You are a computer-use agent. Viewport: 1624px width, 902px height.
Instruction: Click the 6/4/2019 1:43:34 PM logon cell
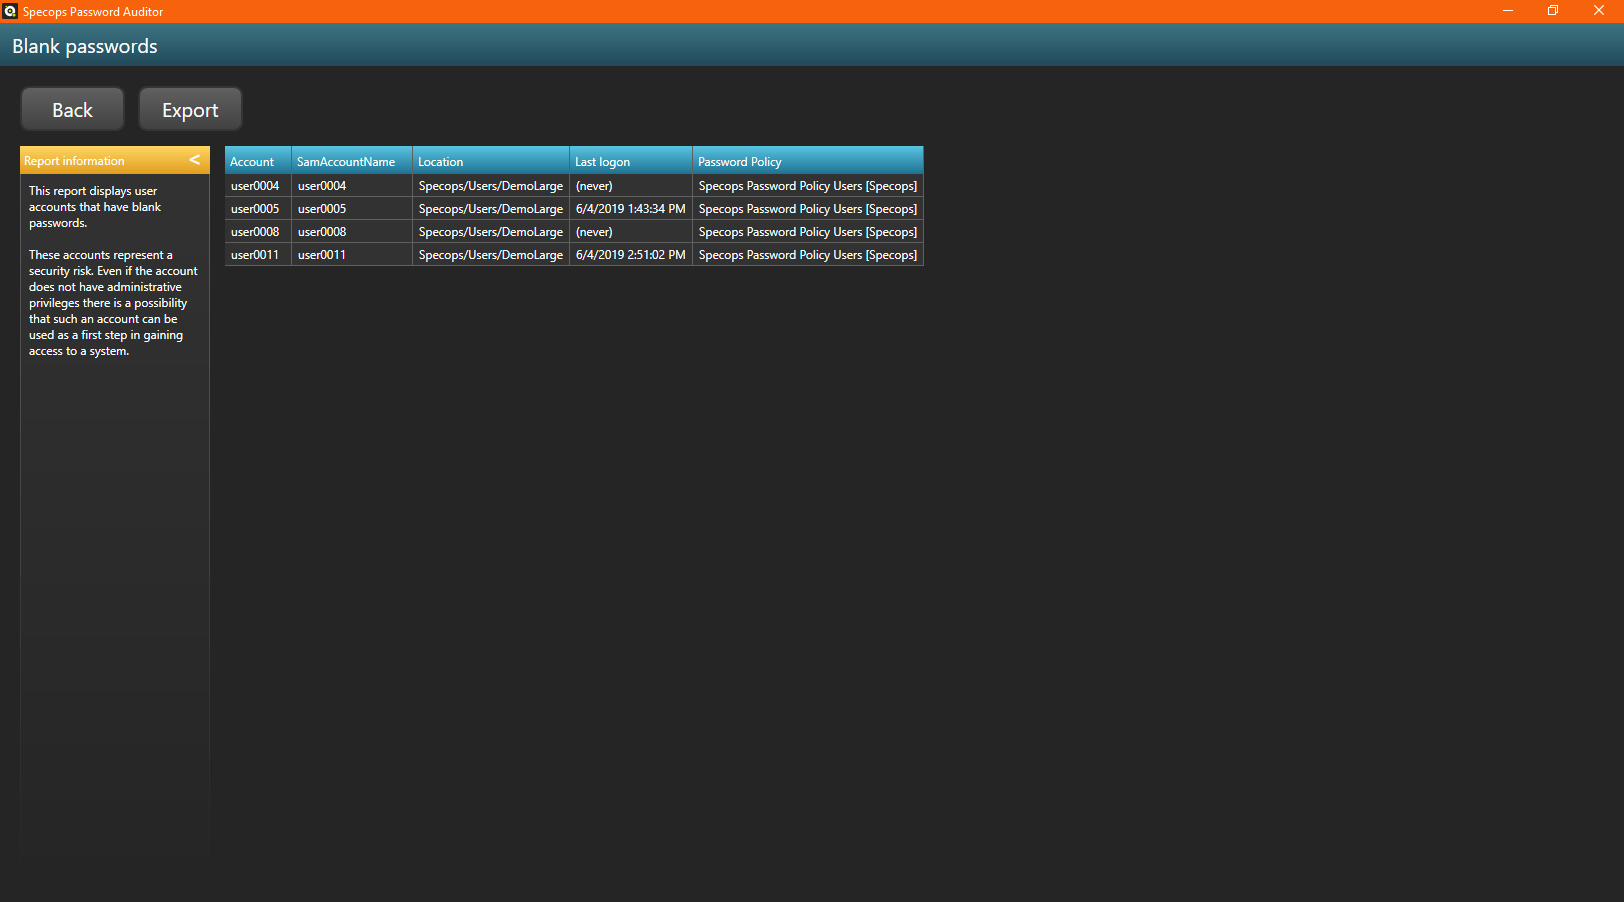click(630, 209)
